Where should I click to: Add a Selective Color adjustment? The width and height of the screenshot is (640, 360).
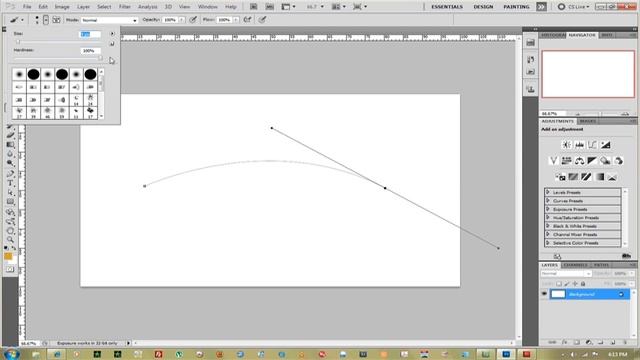click(612, 177)
